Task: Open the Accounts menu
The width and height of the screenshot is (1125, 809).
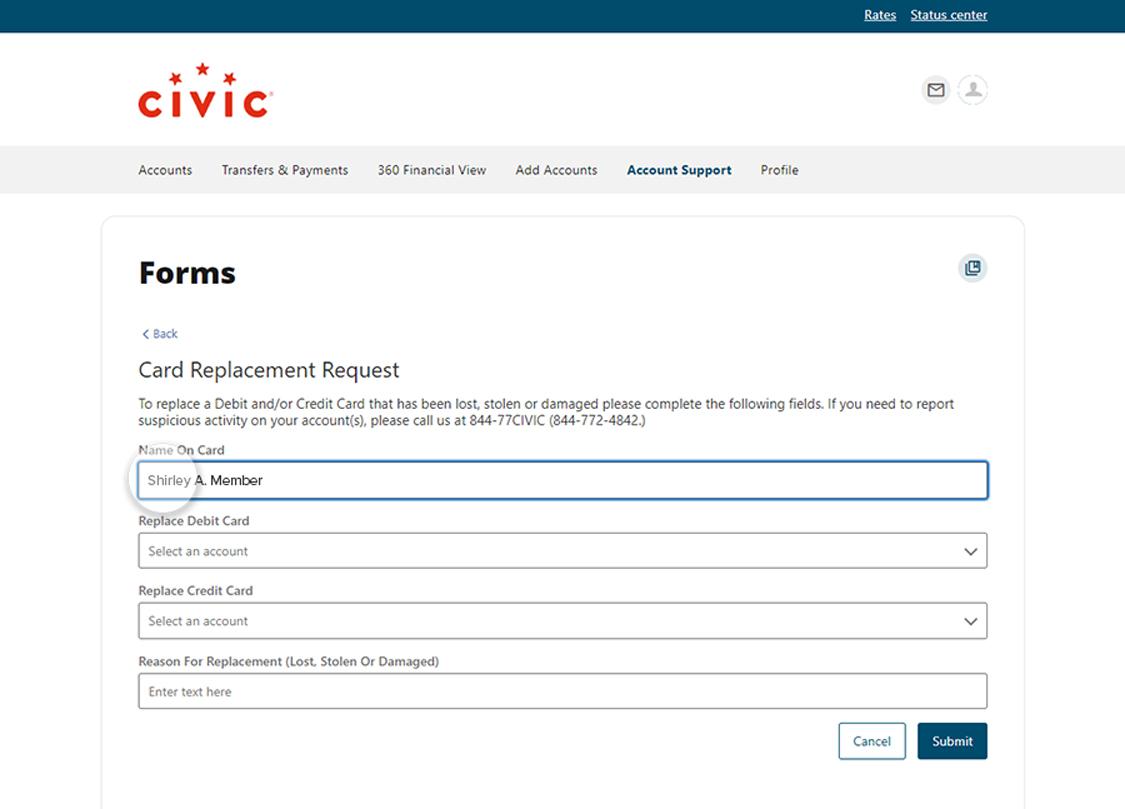Action: [x=165, y=170]
